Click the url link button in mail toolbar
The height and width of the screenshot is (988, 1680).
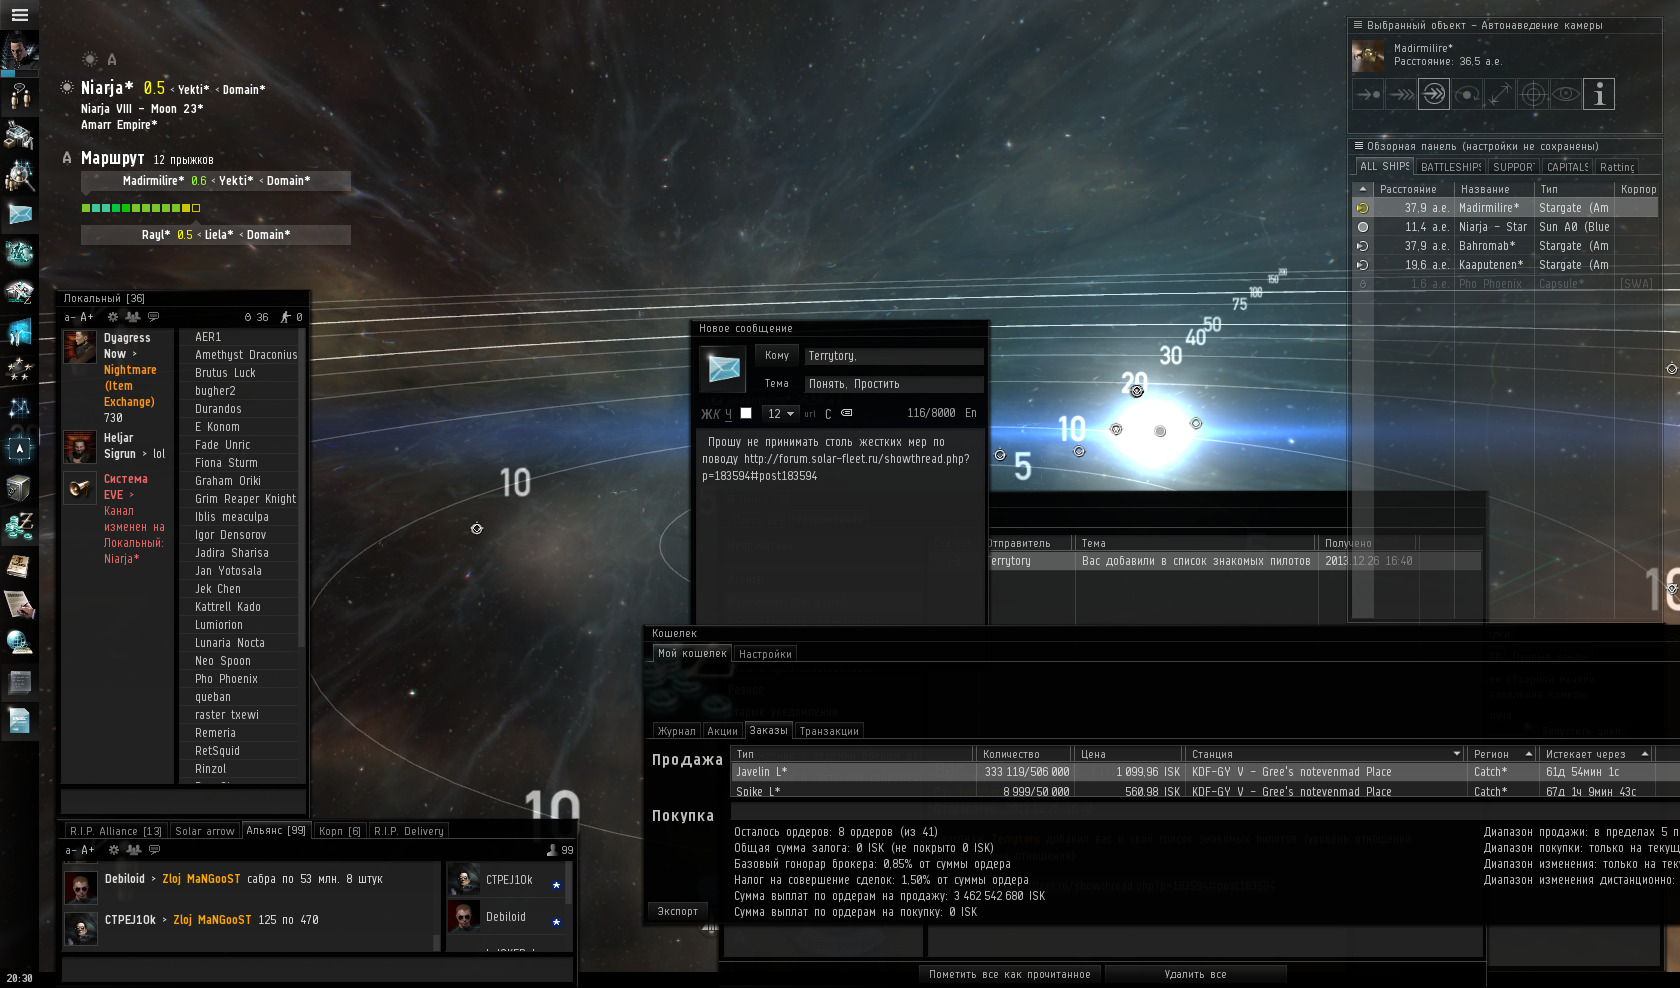coord(810,413)
